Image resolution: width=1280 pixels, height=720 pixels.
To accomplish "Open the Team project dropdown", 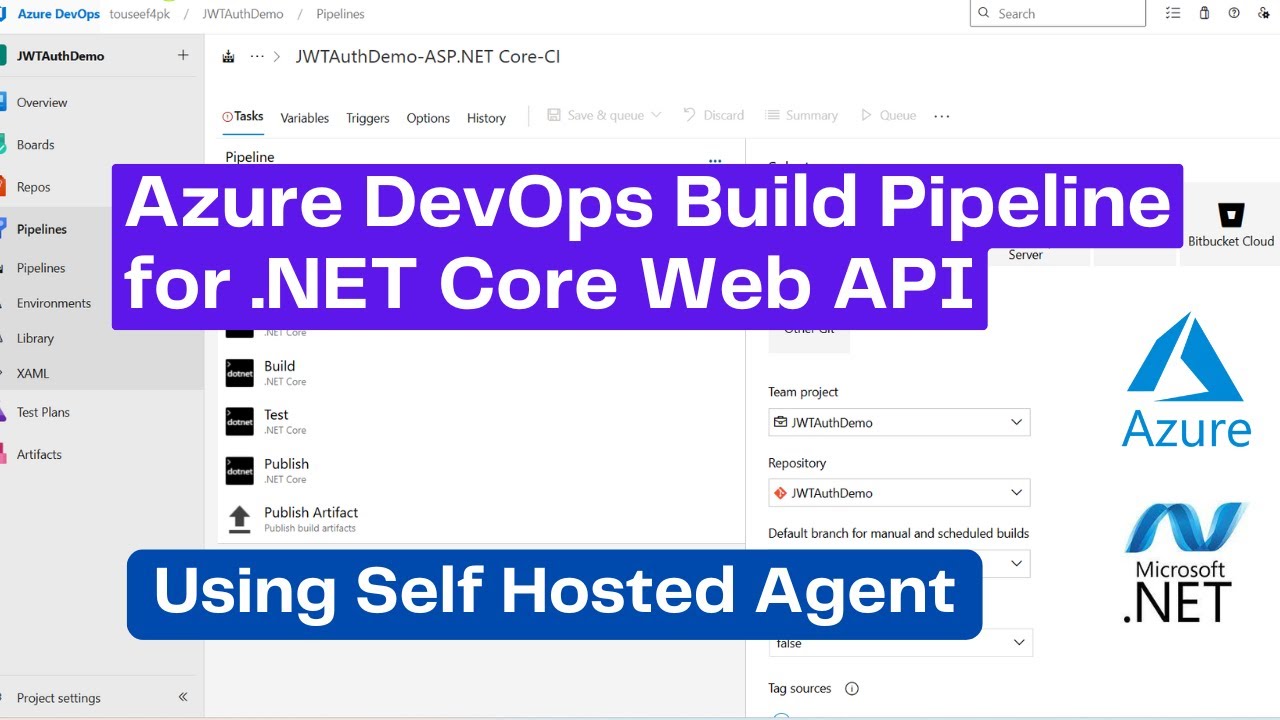I will click(x=899, y=422).
